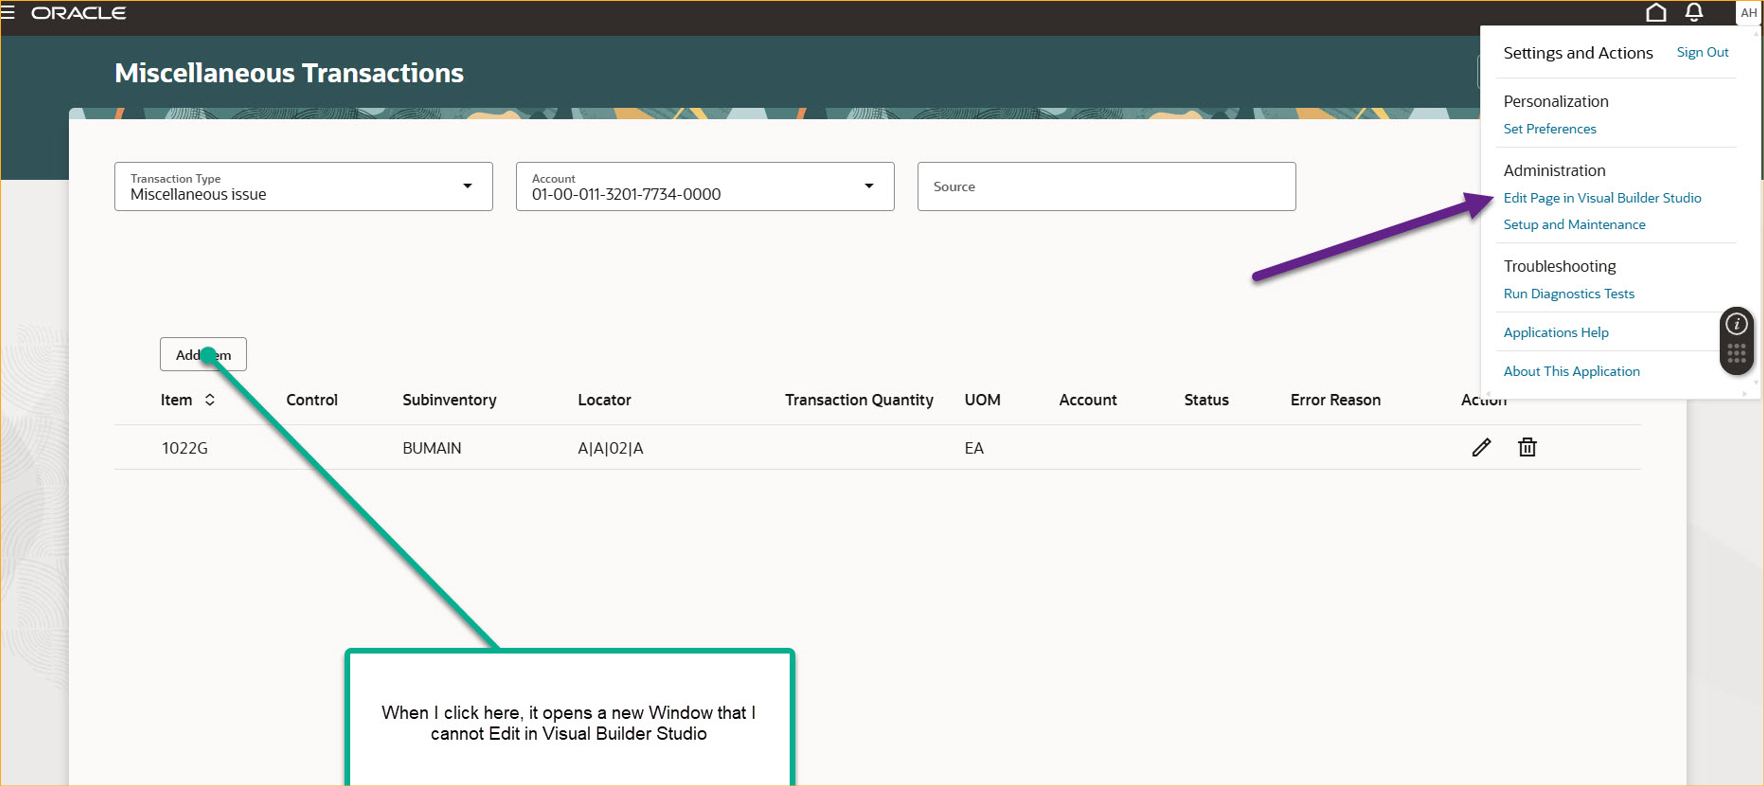Click the "Subinventory" column header
This screenshot has height=786, width=1764.
pos(449,400)
